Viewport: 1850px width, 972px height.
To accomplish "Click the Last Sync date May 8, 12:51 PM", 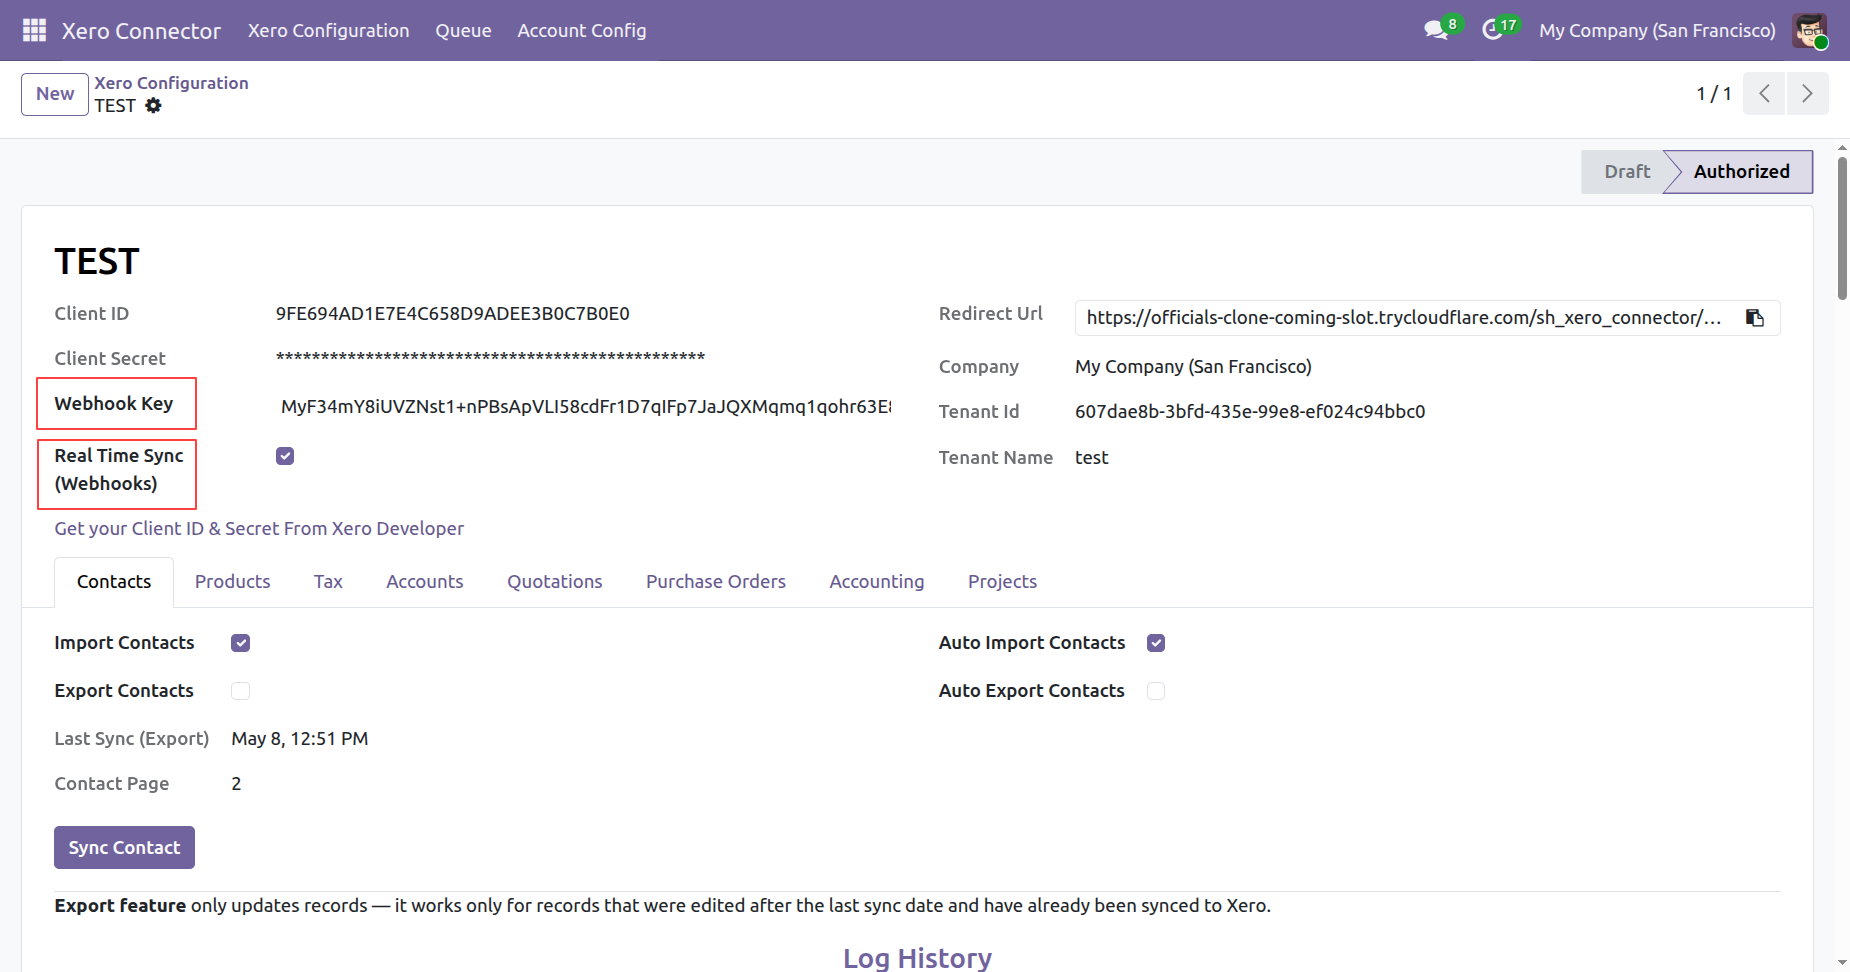I will (x=300, y=739).
